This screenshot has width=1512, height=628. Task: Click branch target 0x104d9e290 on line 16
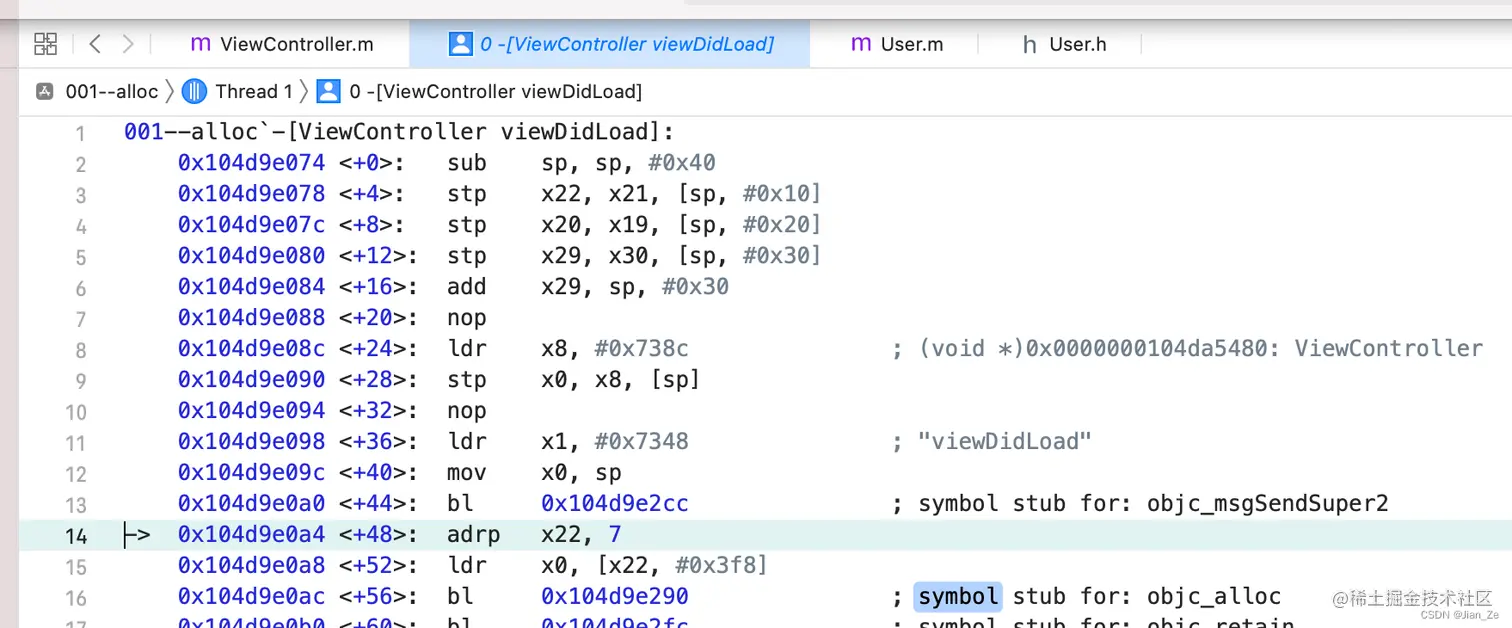pos(615,597)
